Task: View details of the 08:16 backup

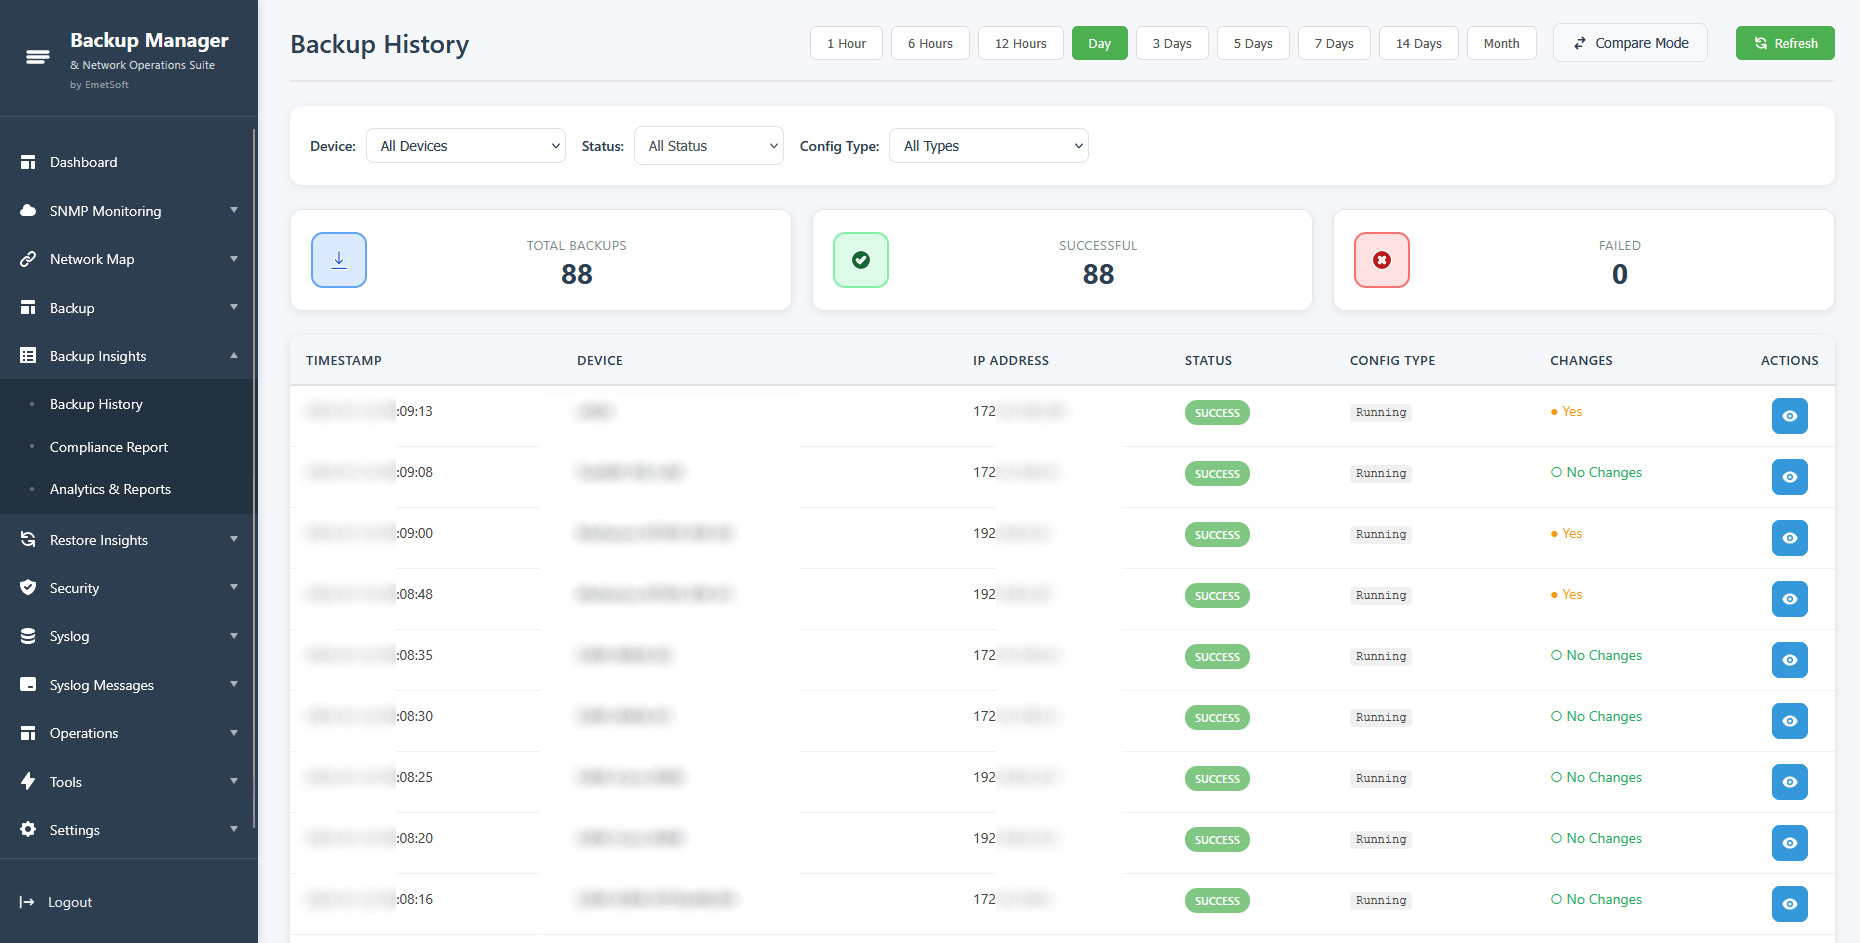Action: point(1790,904)
